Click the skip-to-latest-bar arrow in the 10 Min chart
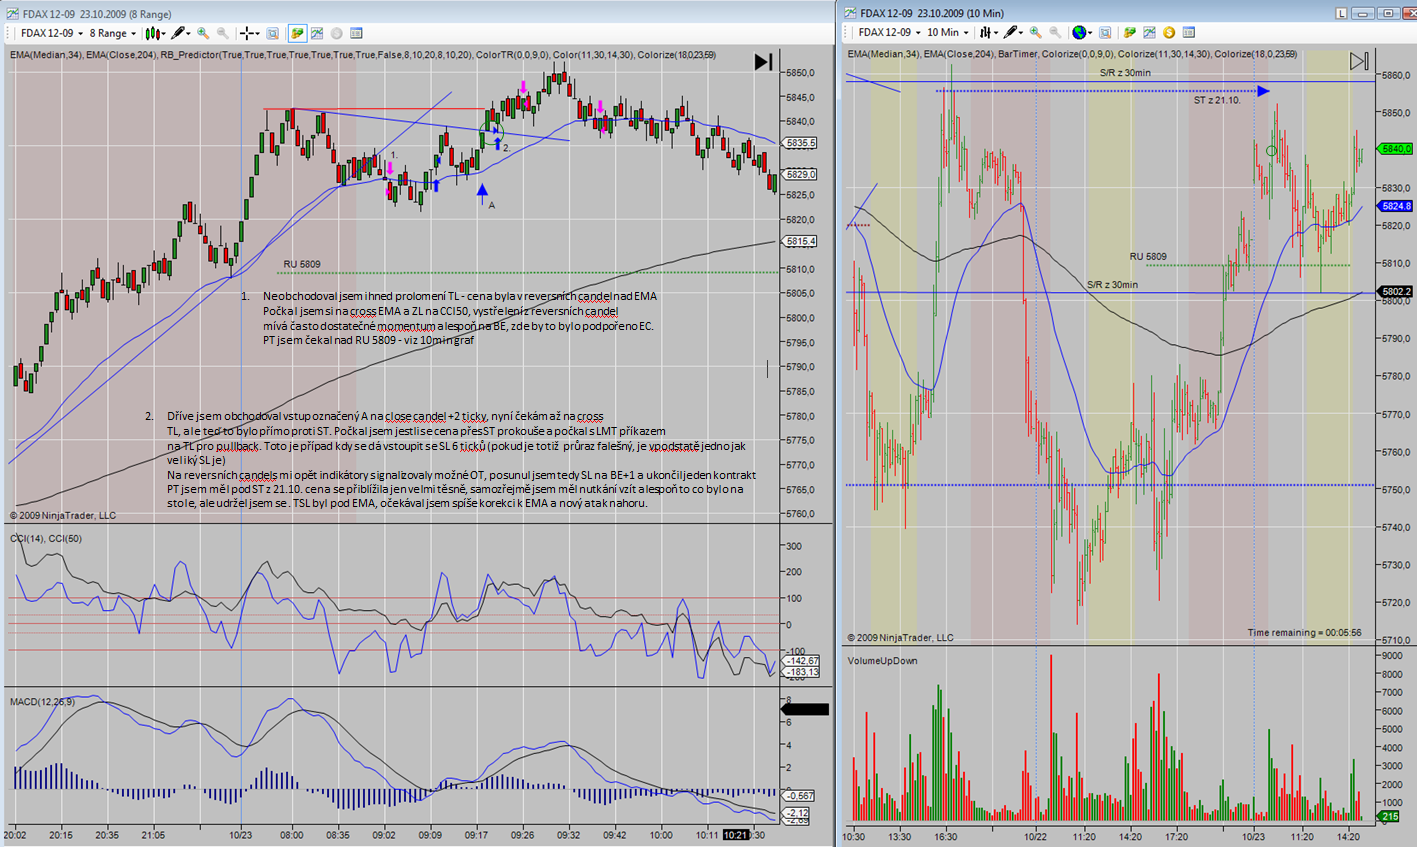The height and width of the screenshot is (848, 1418). [1359, 62]
